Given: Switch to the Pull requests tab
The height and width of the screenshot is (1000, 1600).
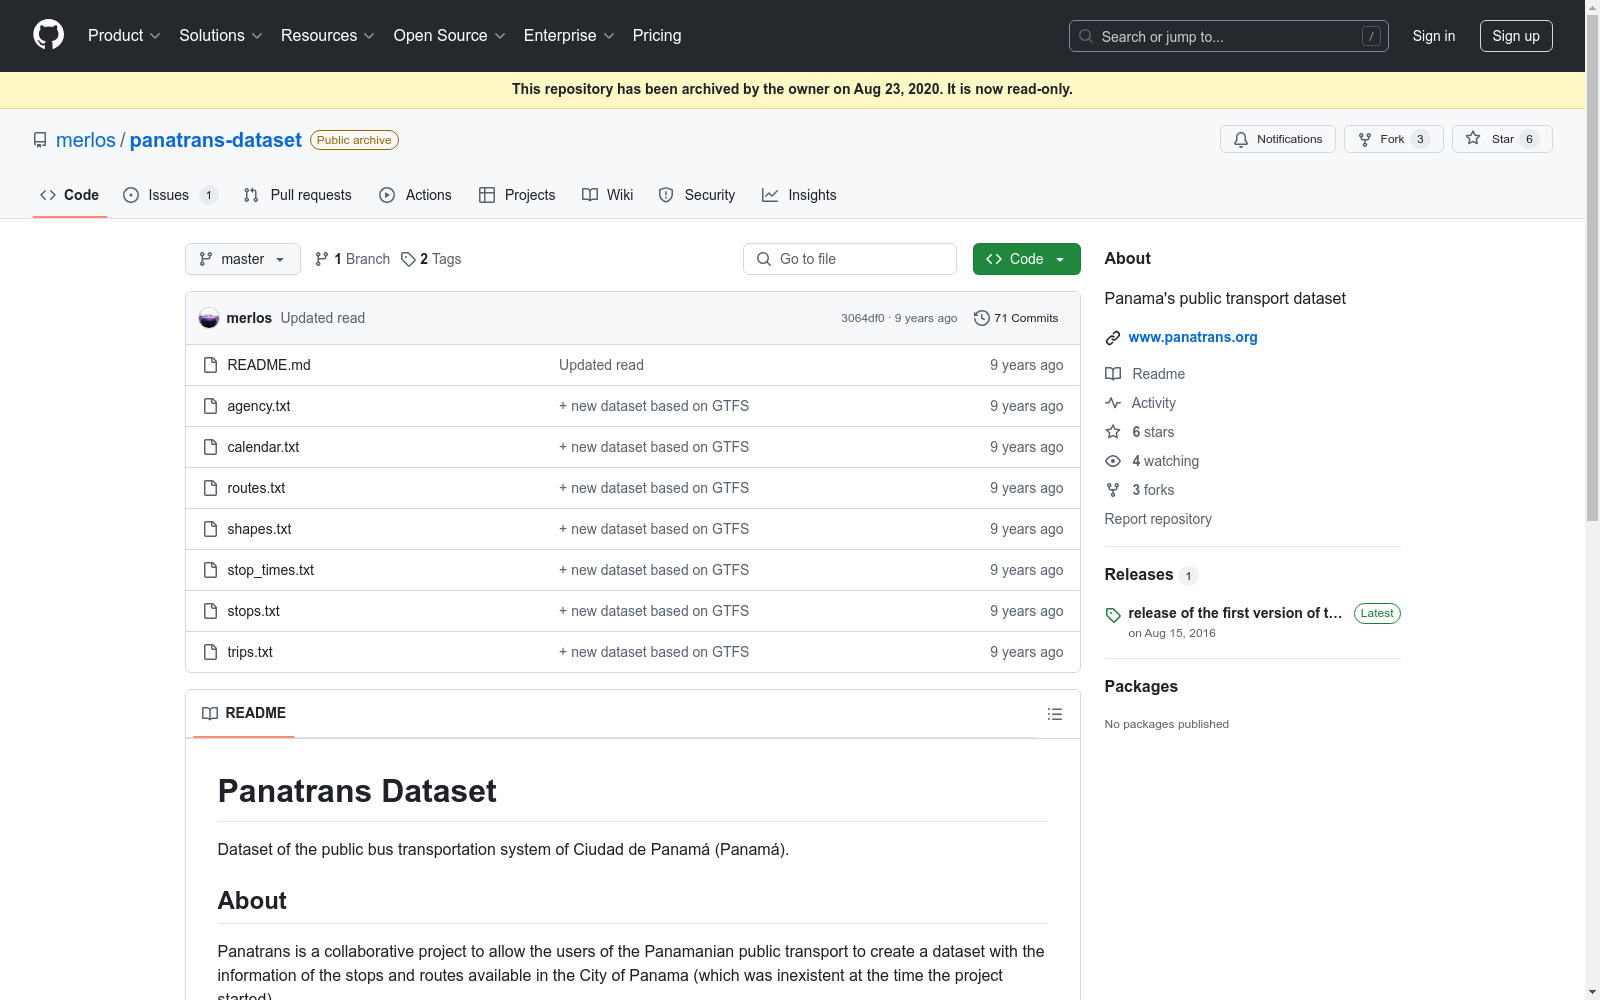Looking at the screenshot, I should click(298, 195).
